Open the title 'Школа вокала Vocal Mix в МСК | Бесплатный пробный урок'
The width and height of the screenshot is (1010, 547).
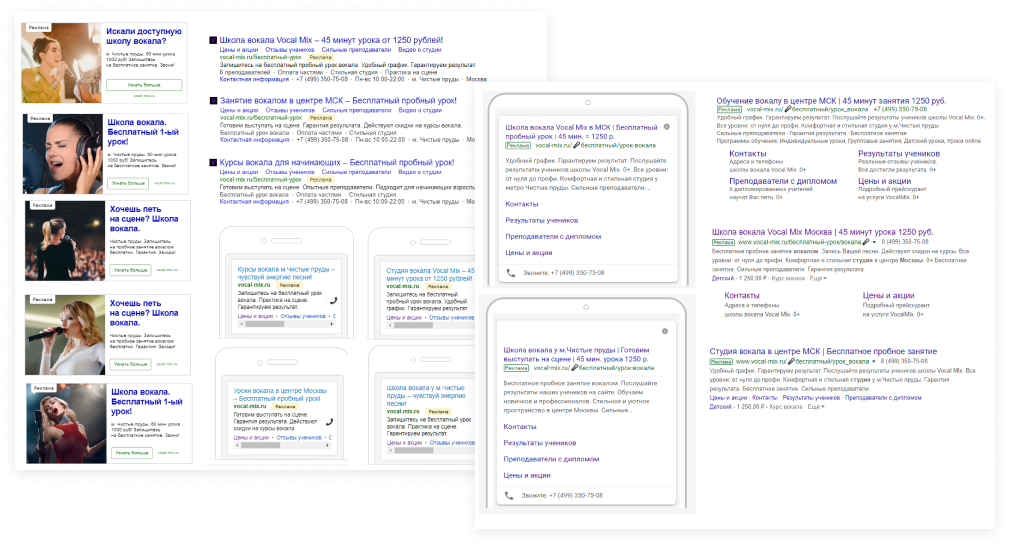(582, 132)
